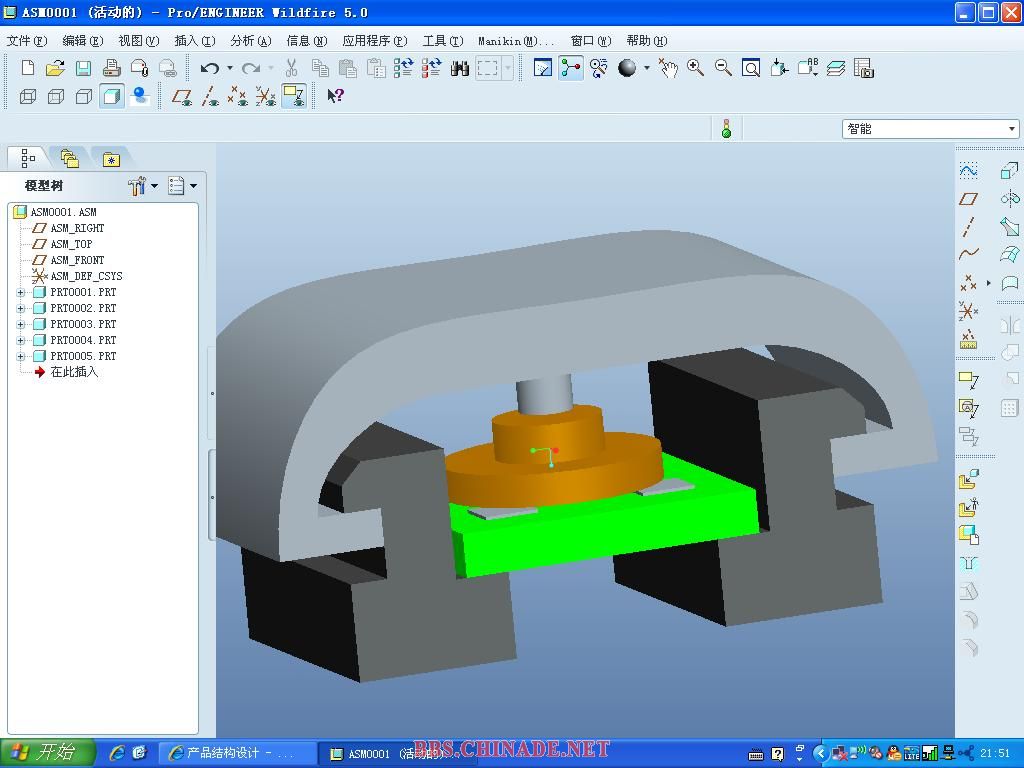
Task: Select the Hole tool in right toolbar
Action: point(968,564)
